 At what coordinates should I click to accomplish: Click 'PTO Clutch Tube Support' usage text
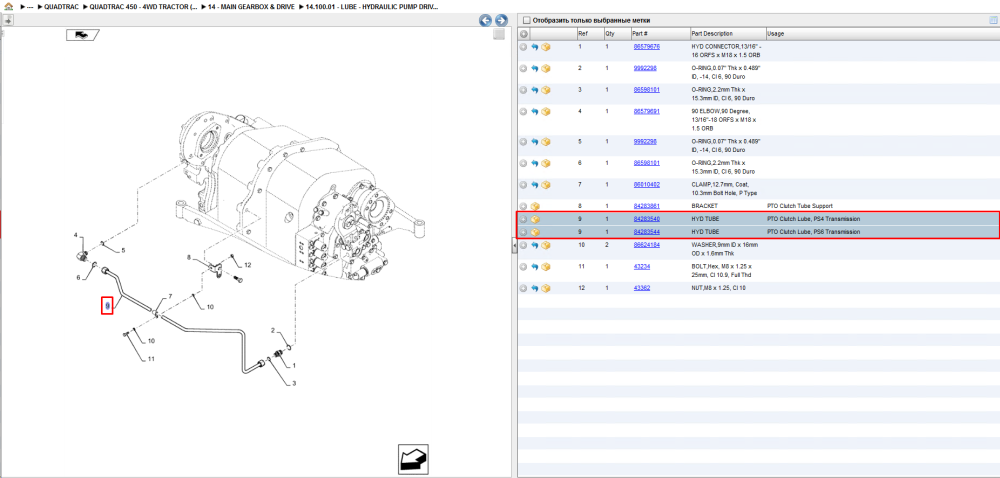click(x=800, y=206)
